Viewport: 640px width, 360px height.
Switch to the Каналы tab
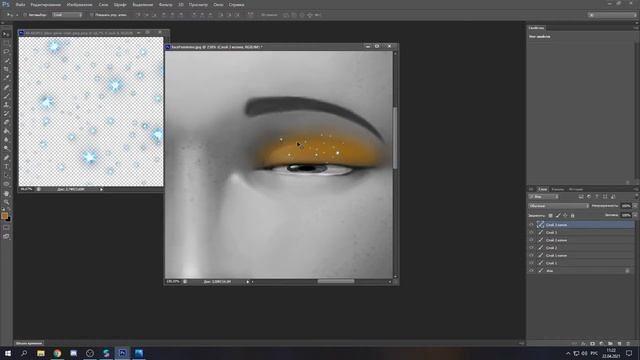[558, 189]
